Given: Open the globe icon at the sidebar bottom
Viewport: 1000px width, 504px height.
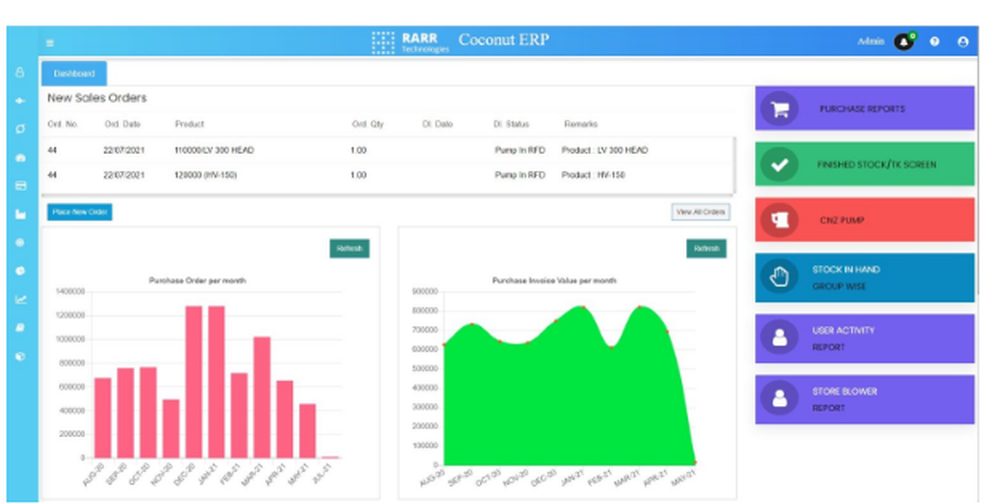Looking at the screenshot, I should pos(20,357).
